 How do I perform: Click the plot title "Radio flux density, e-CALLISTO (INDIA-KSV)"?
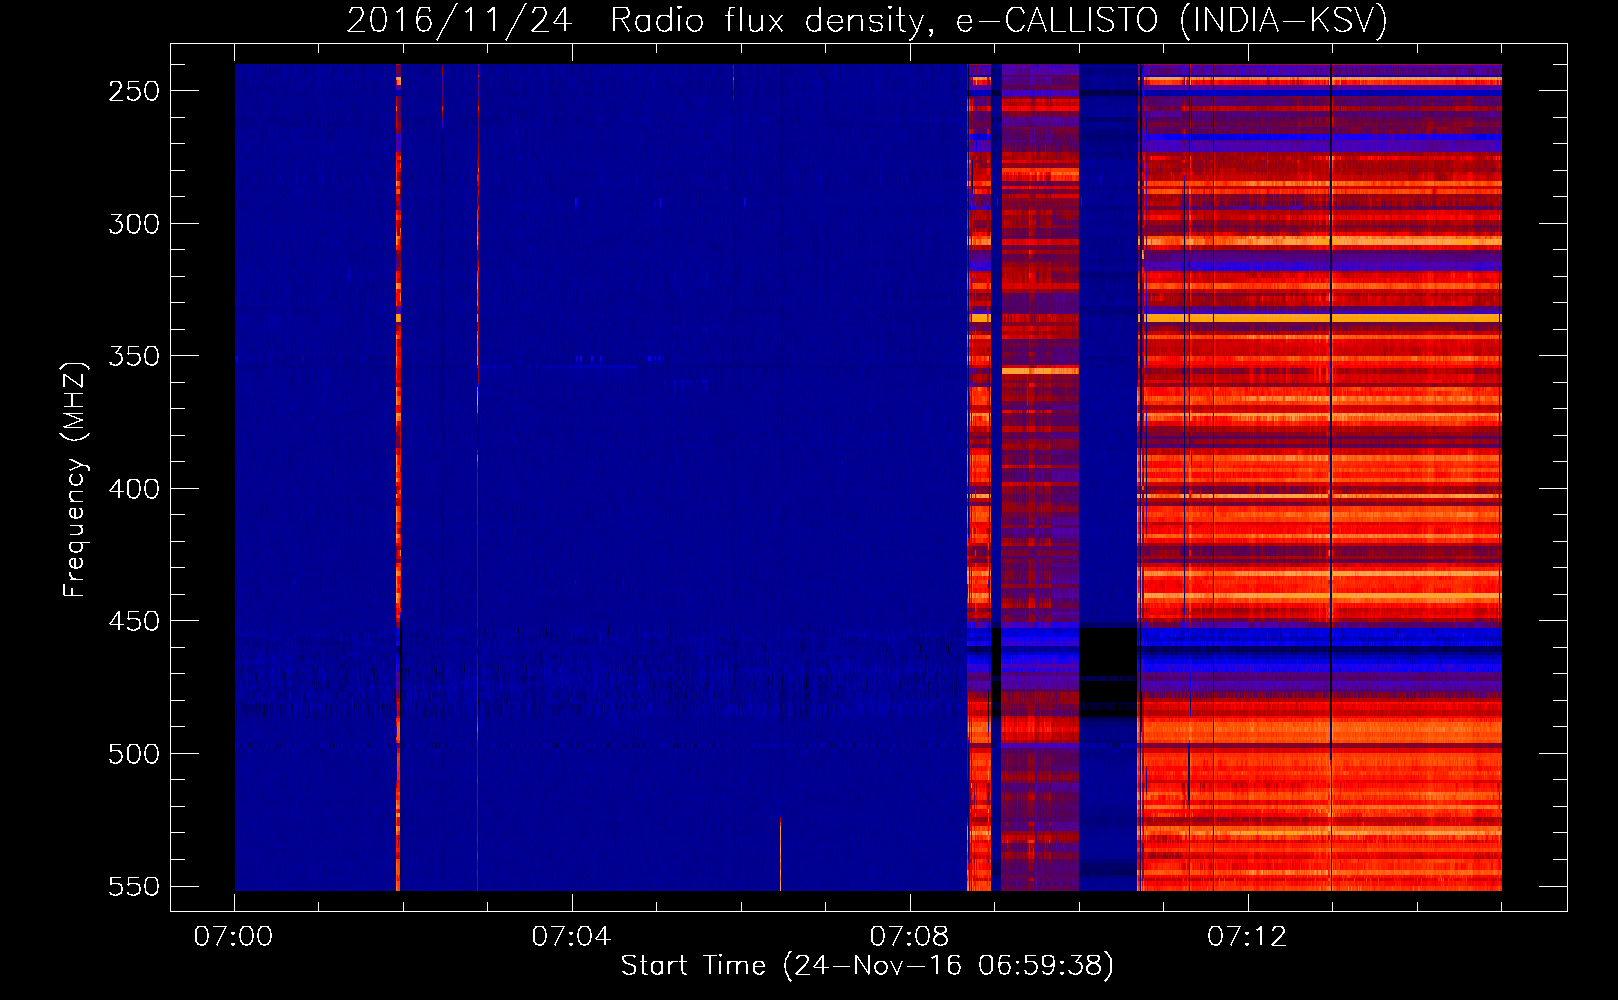tap(999, 20)
